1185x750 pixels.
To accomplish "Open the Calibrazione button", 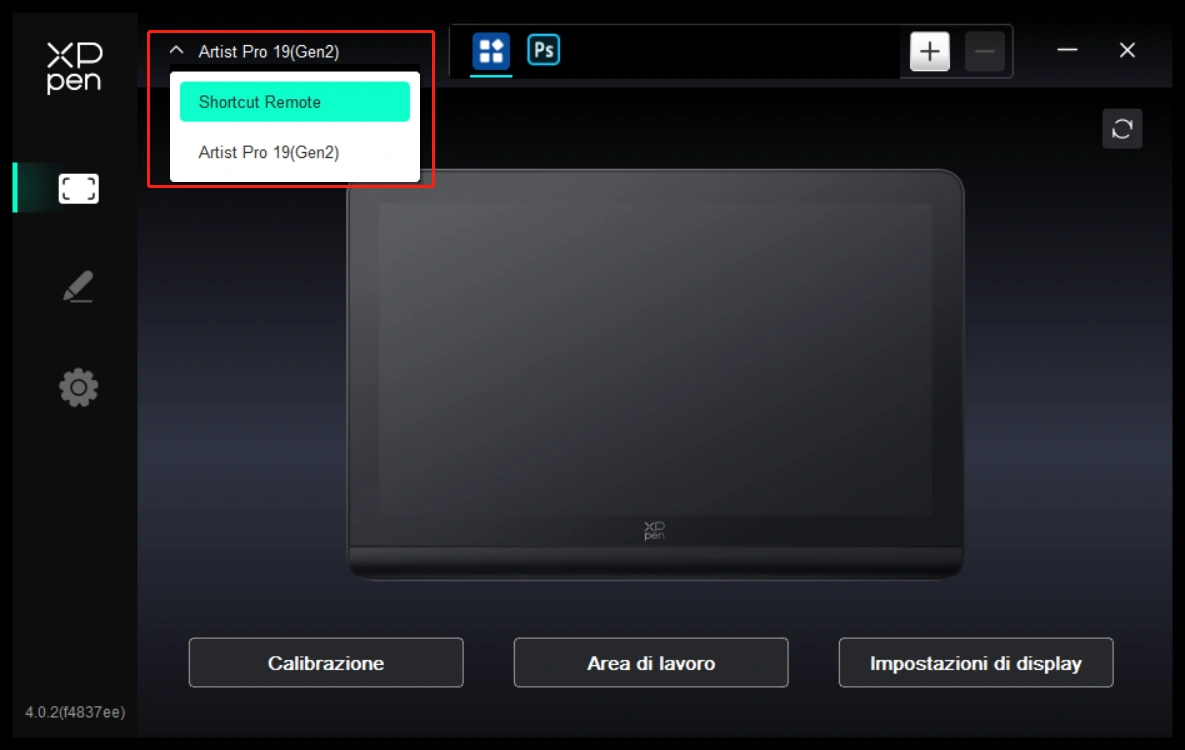I will [325, 663].
